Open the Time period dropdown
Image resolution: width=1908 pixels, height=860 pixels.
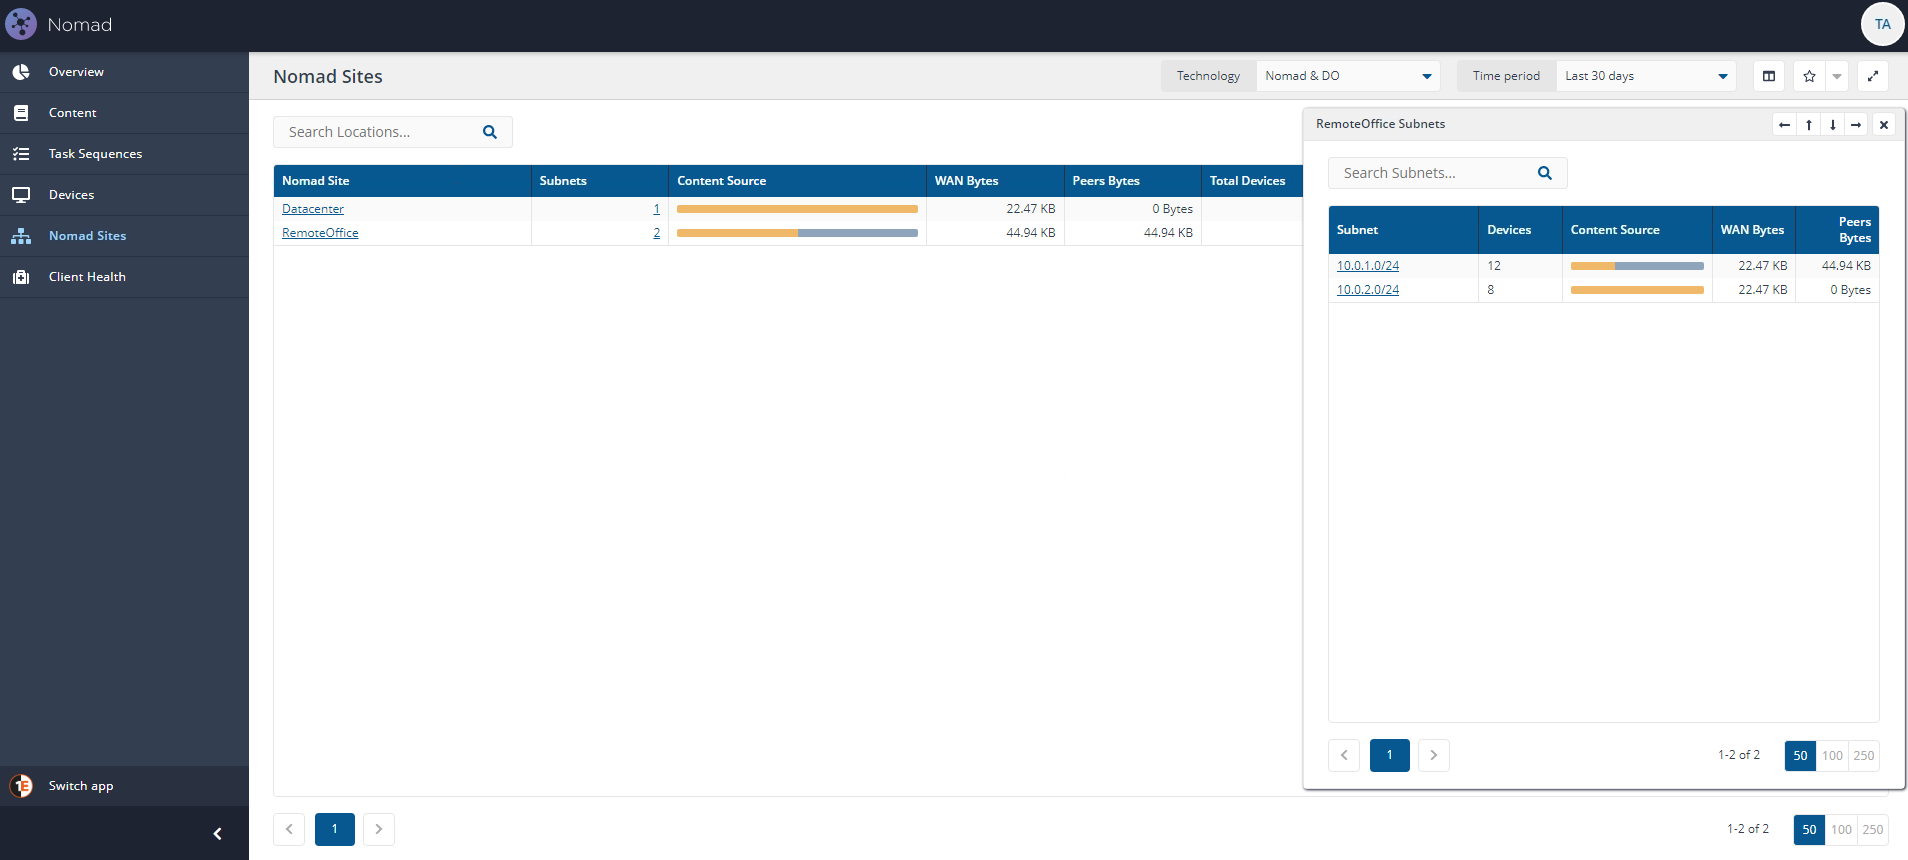1646,76
